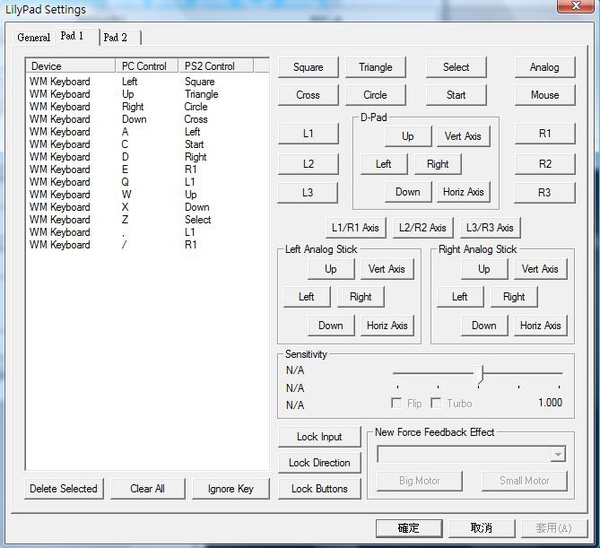
Task: Click the Cross binding button
Action: coord(308,95)
